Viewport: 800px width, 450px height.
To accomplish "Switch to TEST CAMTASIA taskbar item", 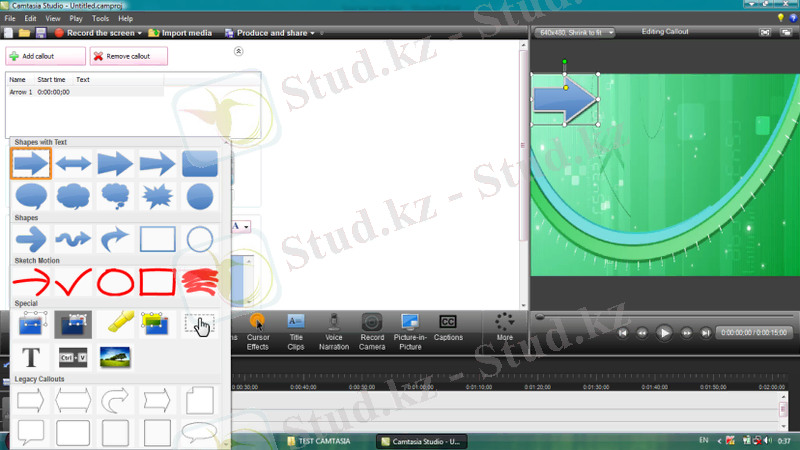I will pos(319,441).
